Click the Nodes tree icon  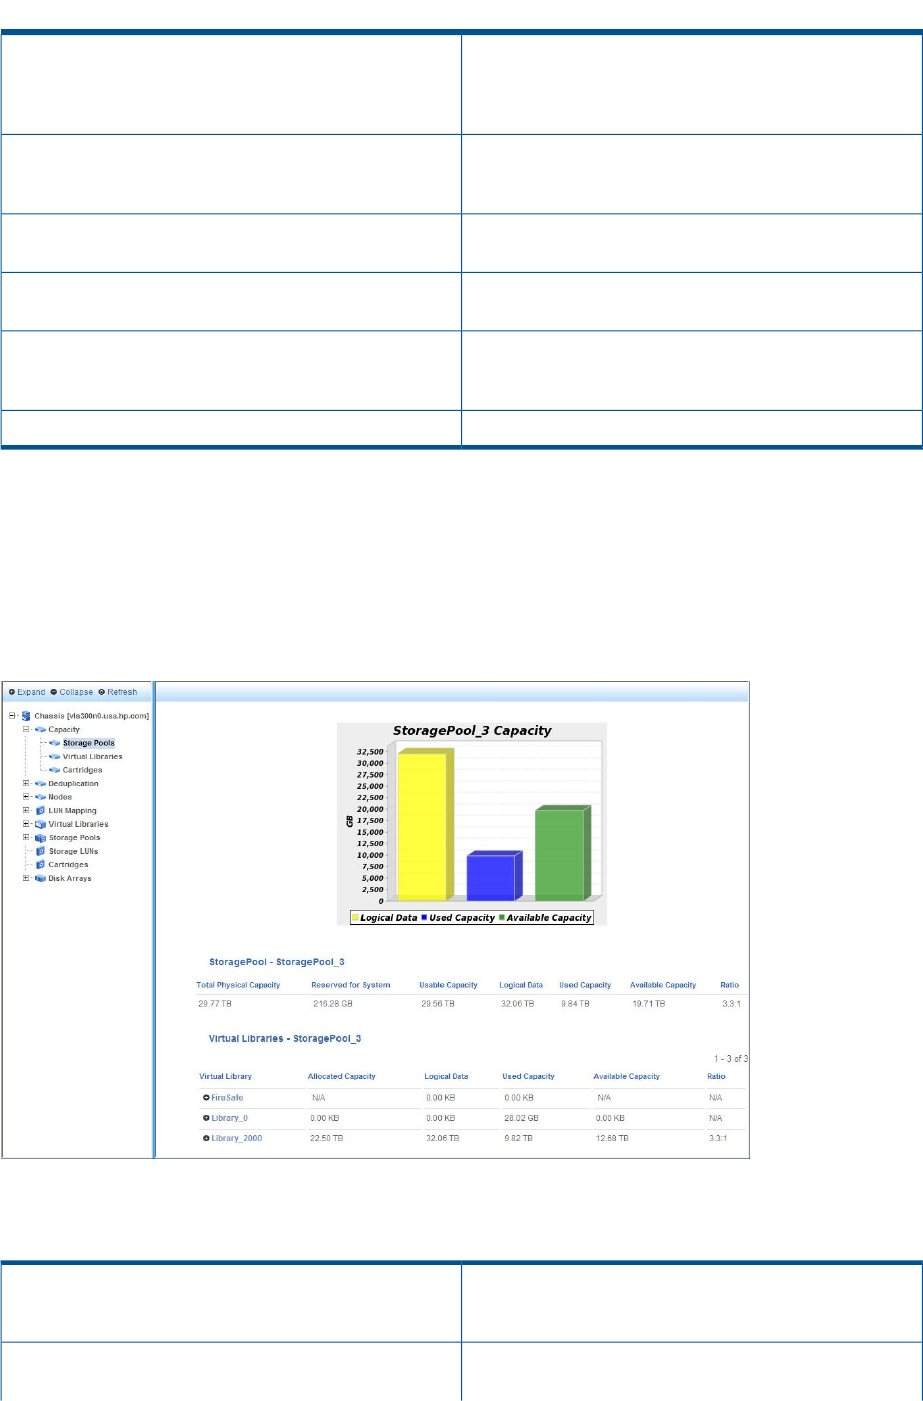[x=40, y=797]
